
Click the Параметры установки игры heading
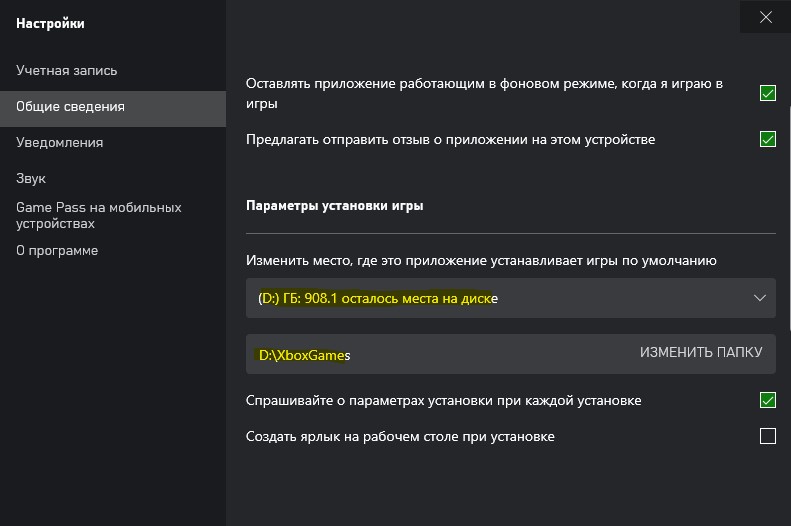pyautogui.click(x=334, y=206)
